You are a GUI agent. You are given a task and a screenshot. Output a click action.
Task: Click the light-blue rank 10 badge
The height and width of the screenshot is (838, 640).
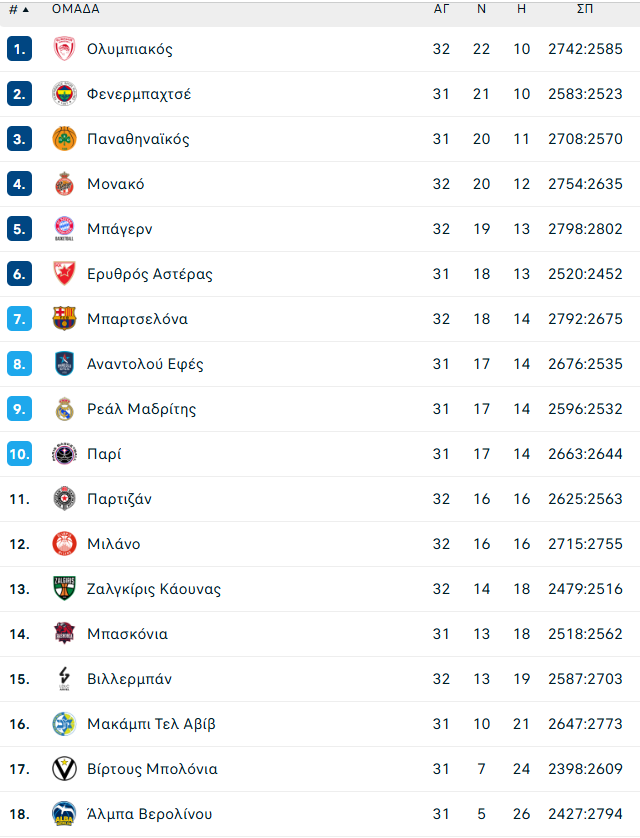tap(19, 454)
